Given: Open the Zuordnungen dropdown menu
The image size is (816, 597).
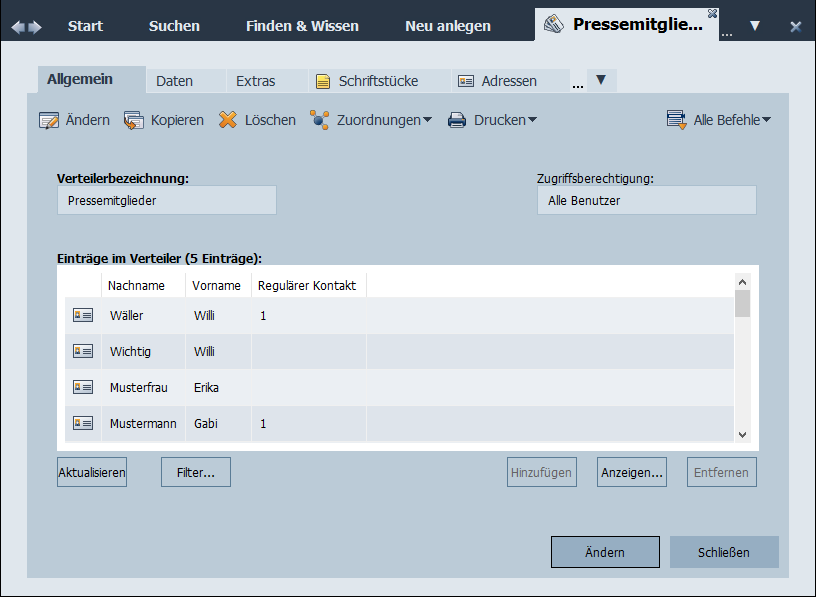Looking at the screenshot, I should click(x=371, y=120).
